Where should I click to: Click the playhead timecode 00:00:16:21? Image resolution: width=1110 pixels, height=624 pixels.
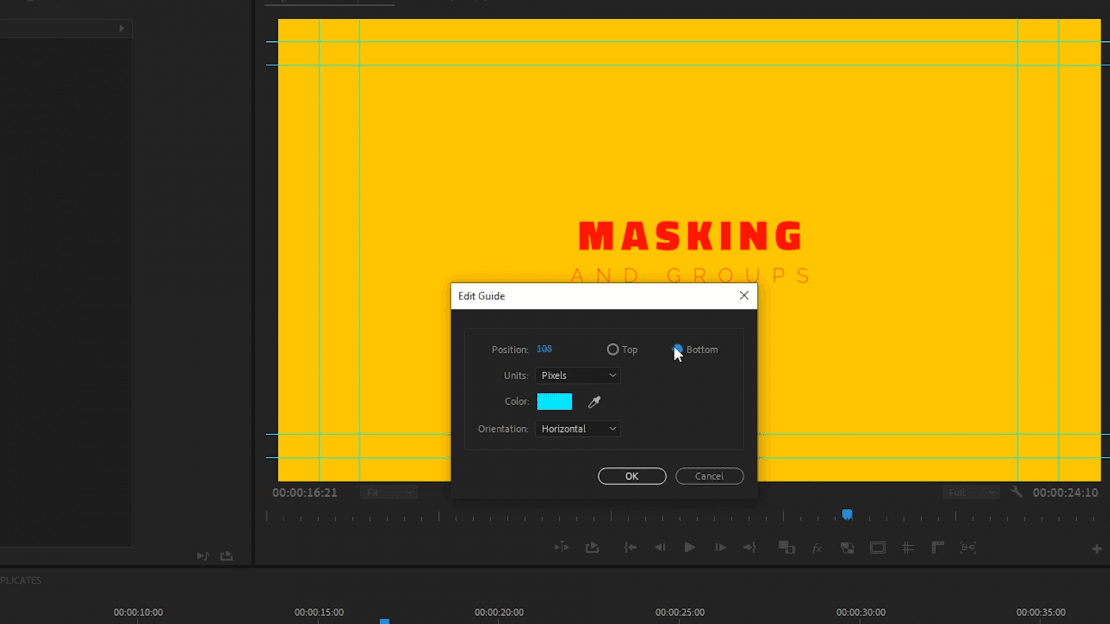(304, 492)
